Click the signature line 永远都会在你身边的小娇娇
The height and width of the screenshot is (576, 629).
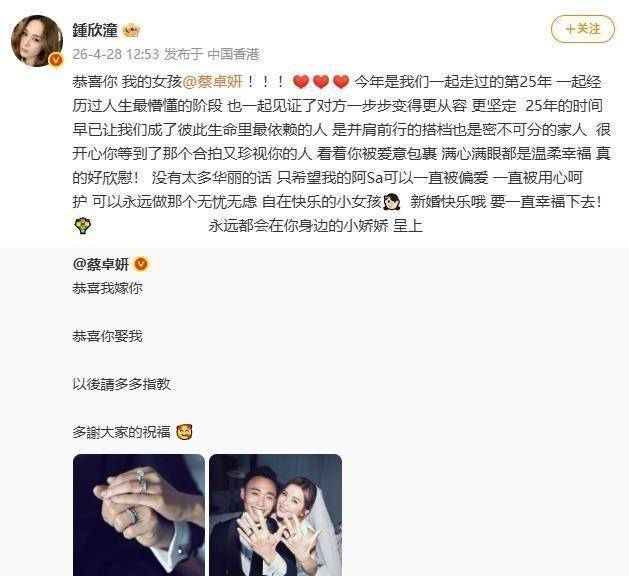click(x=298, y=226)
